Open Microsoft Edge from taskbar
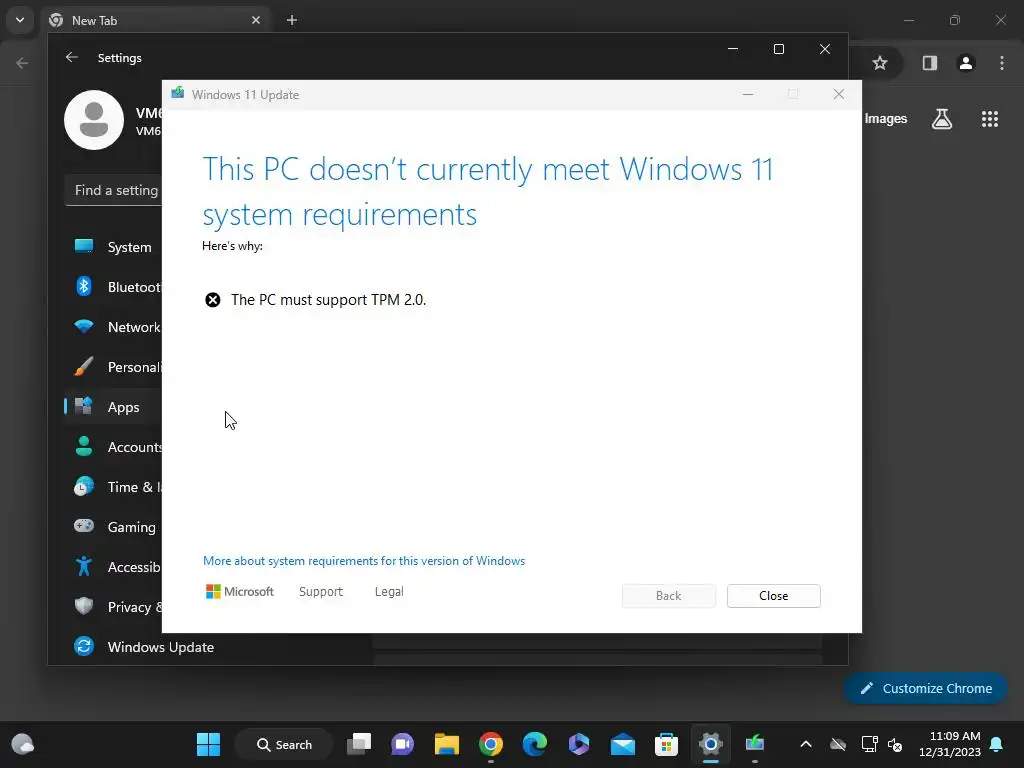This screenshot has width=1024, height=768. pos(535,744)
